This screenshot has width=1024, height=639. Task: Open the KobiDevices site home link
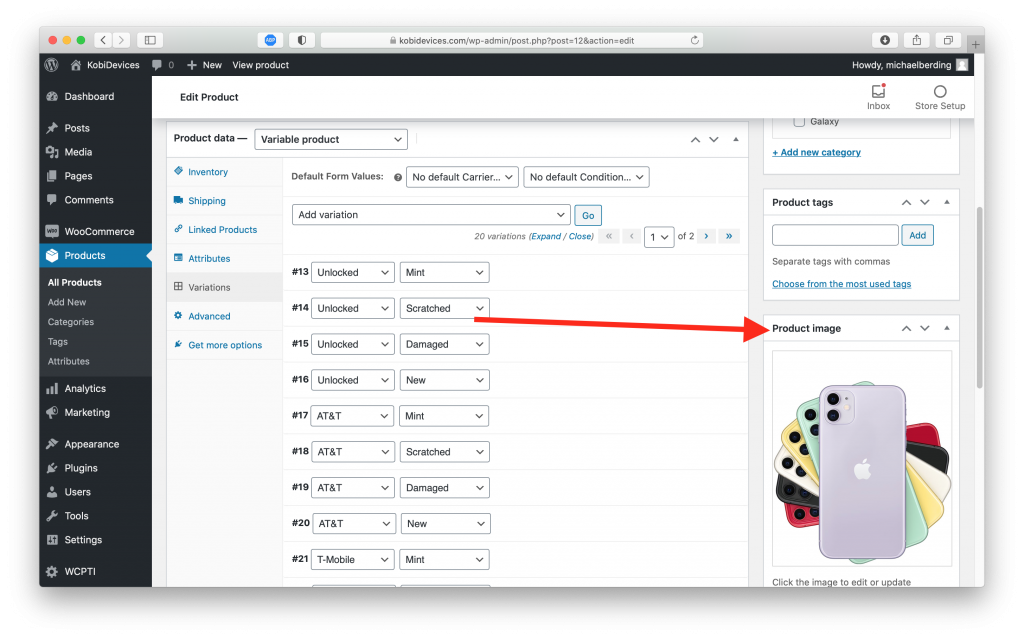tap(105, 65)
